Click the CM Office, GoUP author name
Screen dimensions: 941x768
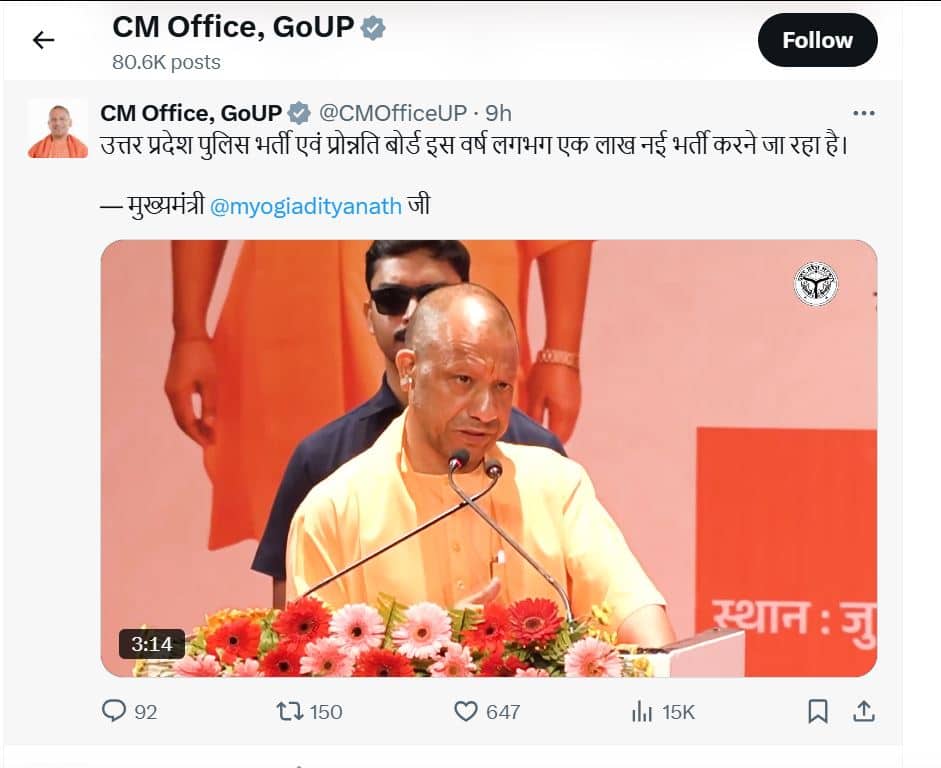click(191, 113)
